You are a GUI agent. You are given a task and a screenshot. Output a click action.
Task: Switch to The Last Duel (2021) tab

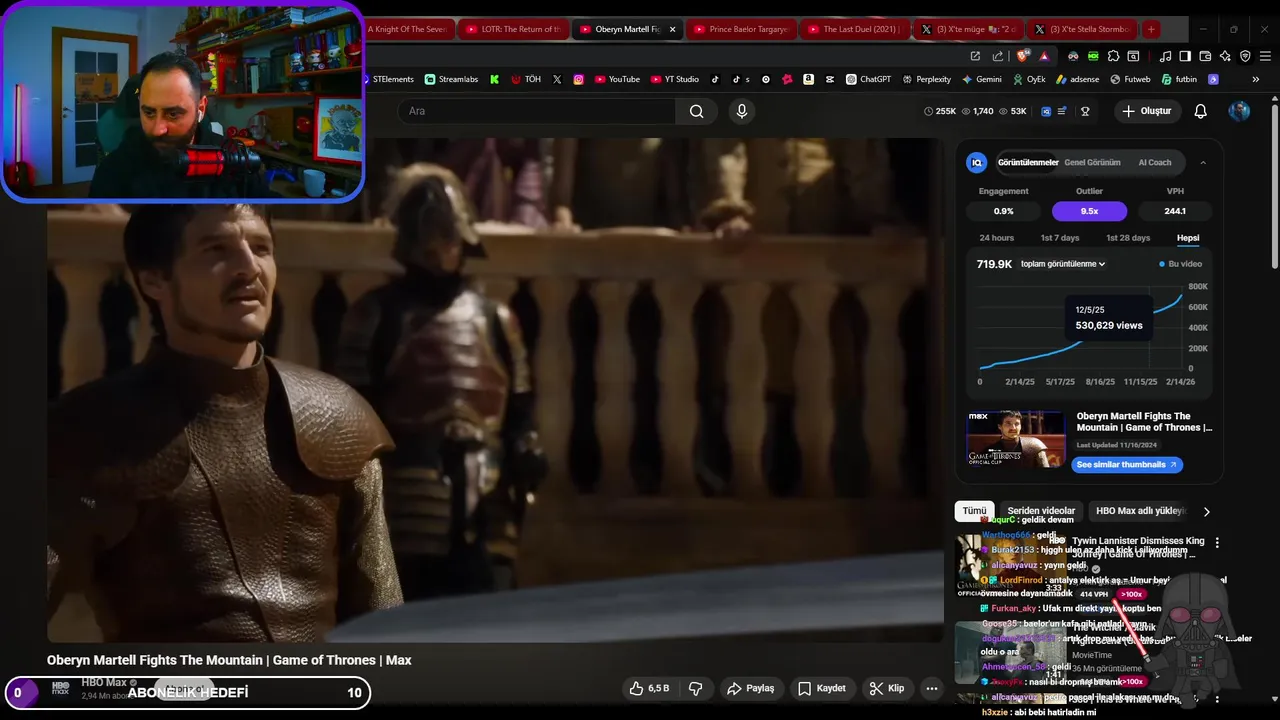[856, 29]
